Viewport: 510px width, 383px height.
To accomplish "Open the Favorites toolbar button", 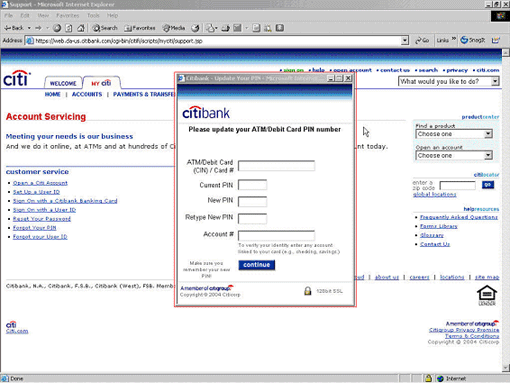I will coord(139,28).
